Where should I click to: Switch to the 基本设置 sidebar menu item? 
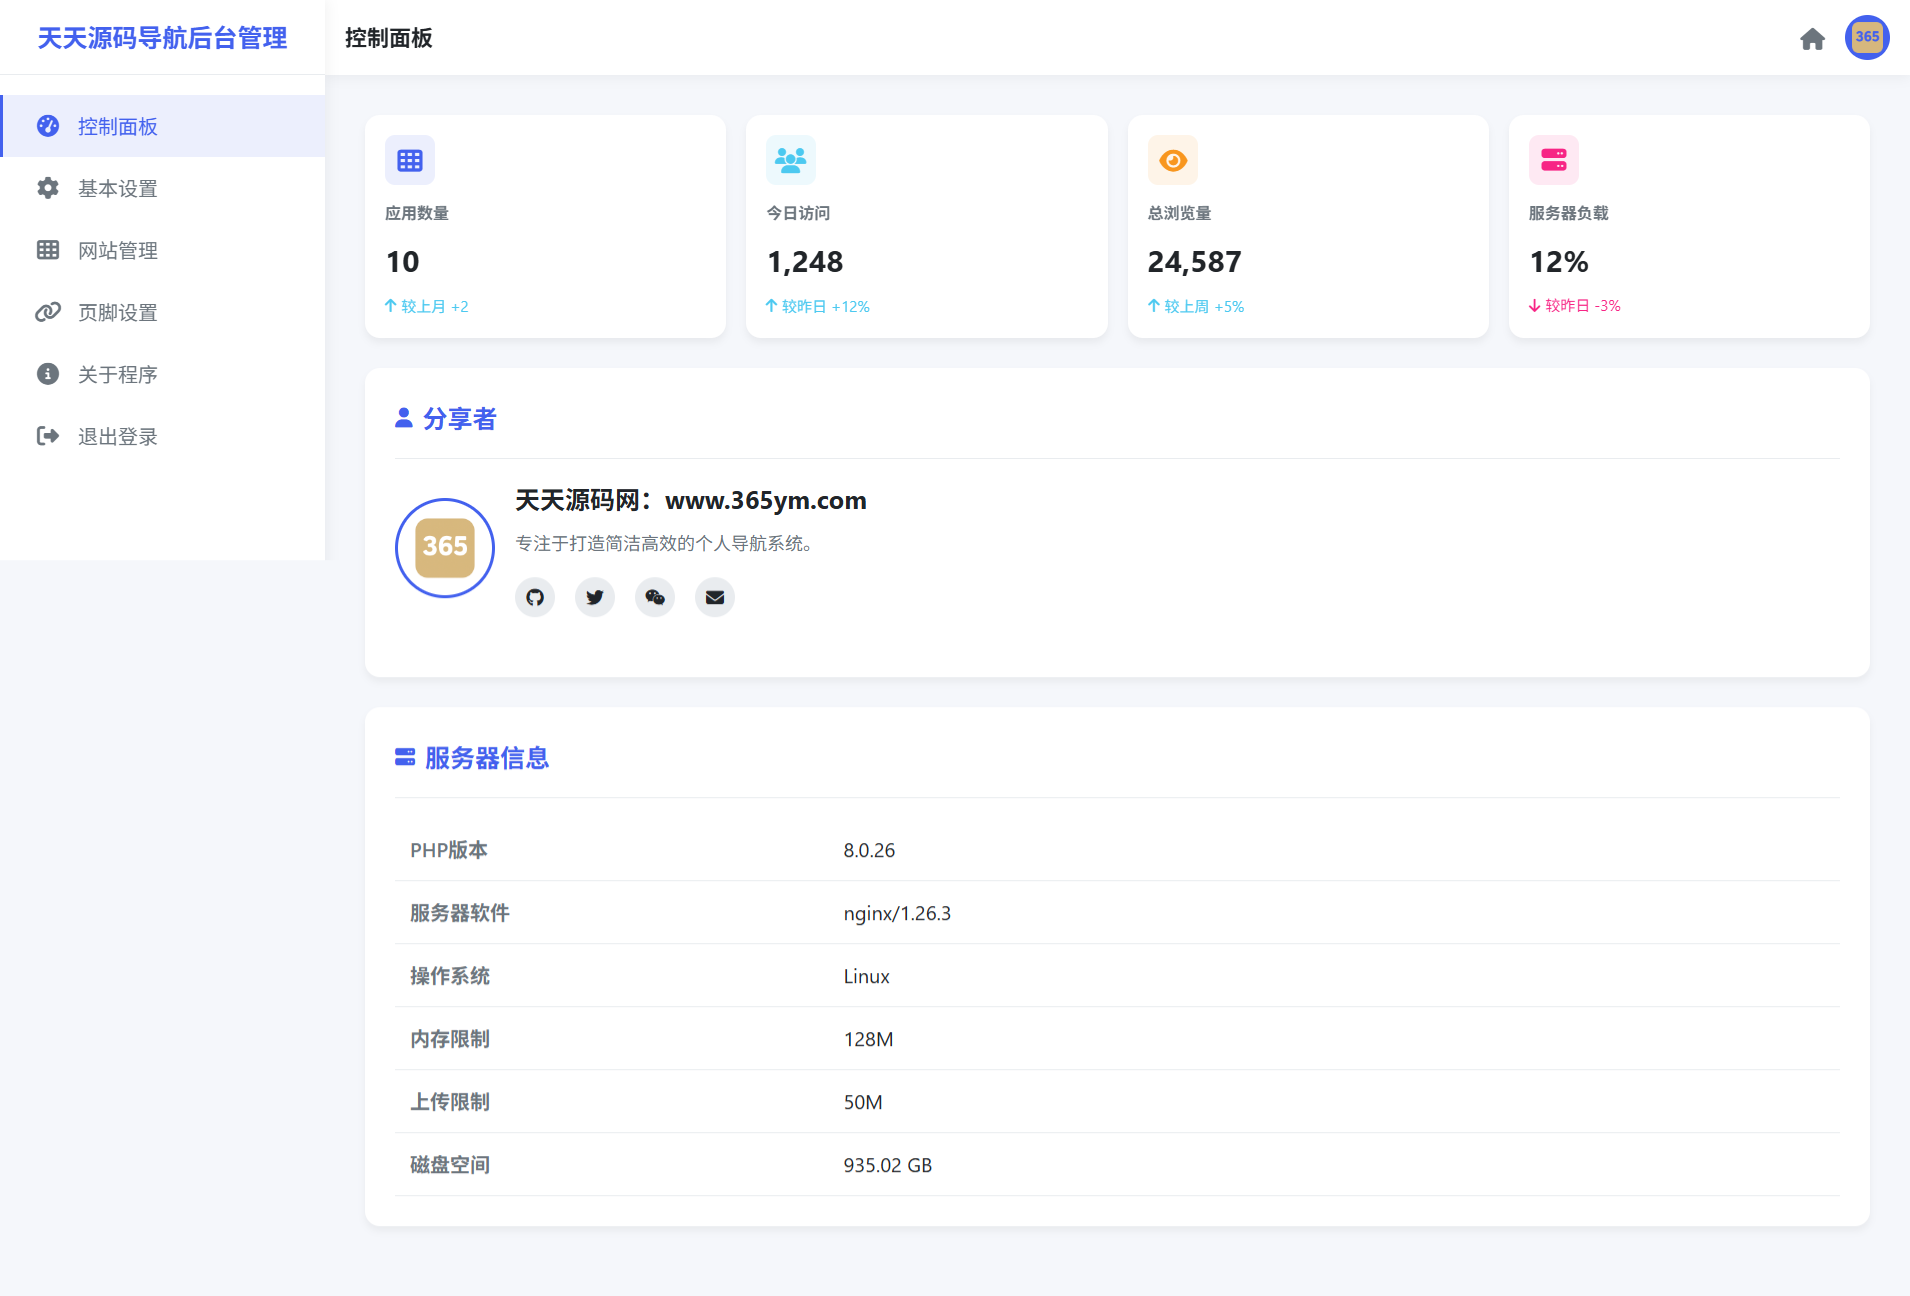(x=117, y=188)
